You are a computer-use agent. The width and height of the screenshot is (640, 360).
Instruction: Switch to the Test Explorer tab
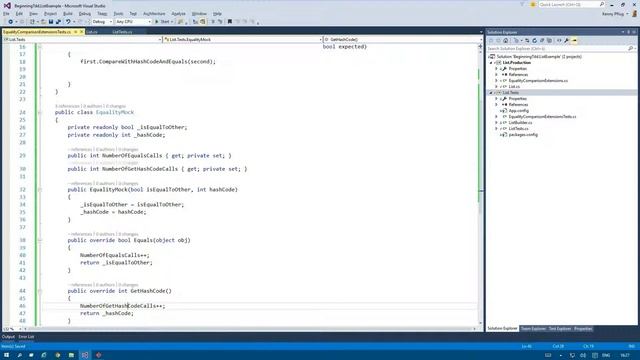[560, 329]
